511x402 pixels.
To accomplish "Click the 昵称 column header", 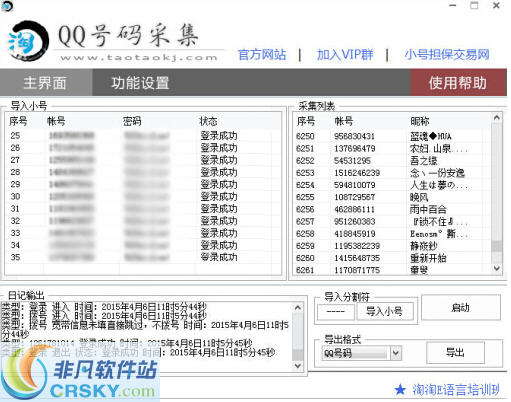I will [420, 121].
